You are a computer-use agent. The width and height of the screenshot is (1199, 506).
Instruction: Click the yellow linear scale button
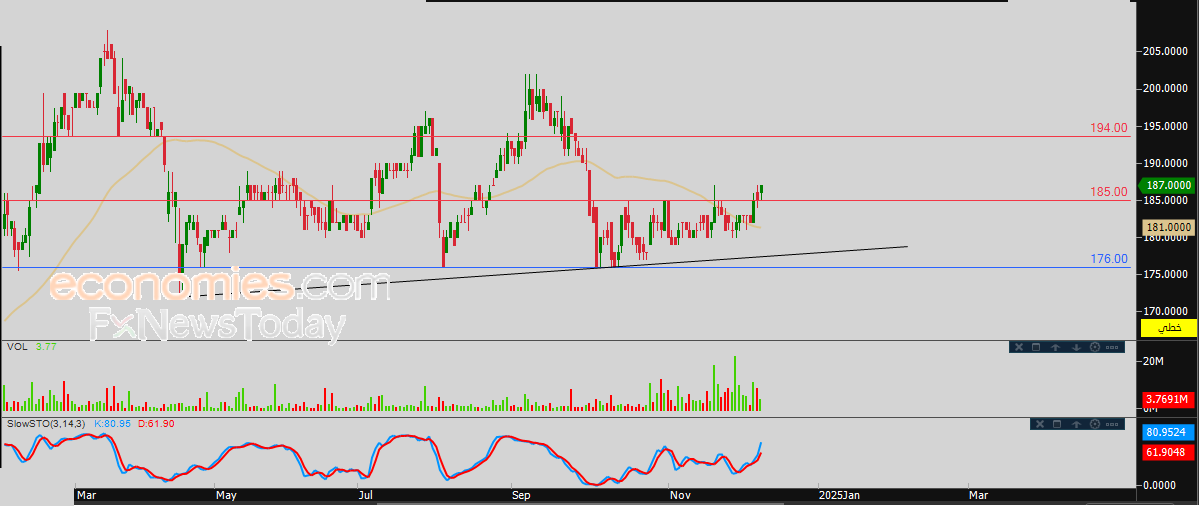1169,328
